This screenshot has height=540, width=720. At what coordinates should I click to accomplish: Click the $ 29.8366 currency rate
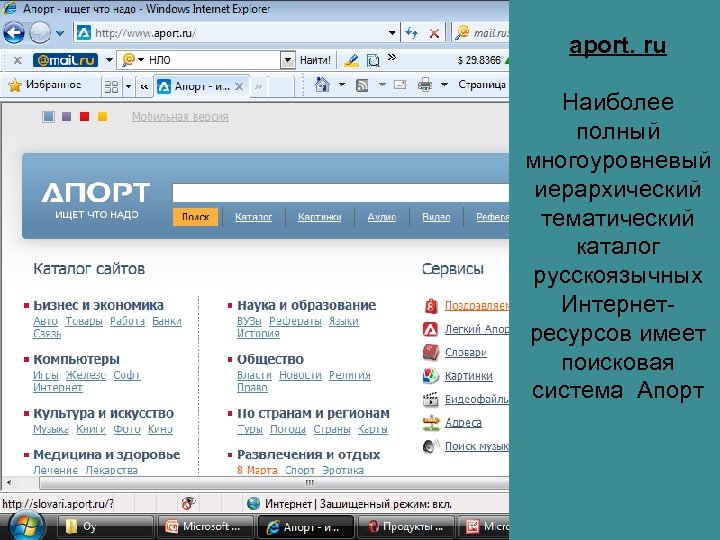479,60
